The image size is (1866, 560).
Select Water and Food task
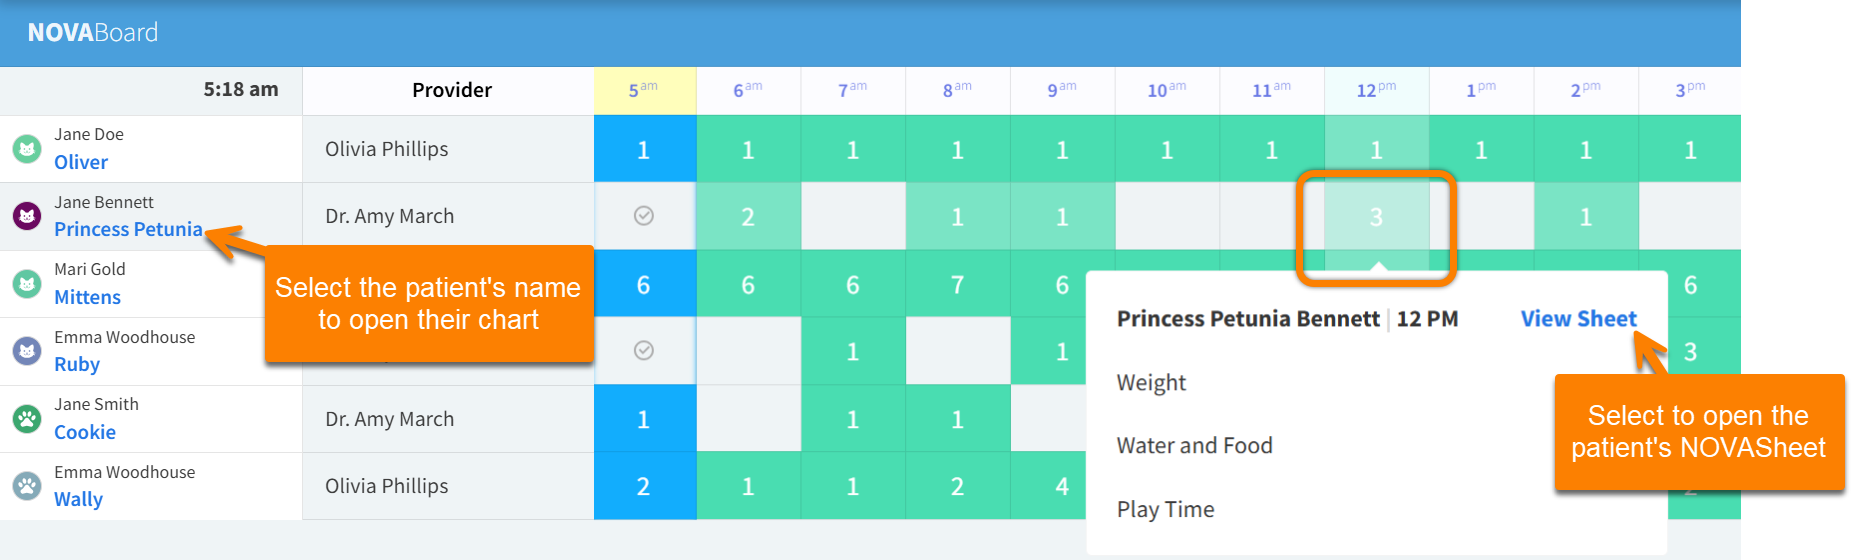coord(1194,446)
